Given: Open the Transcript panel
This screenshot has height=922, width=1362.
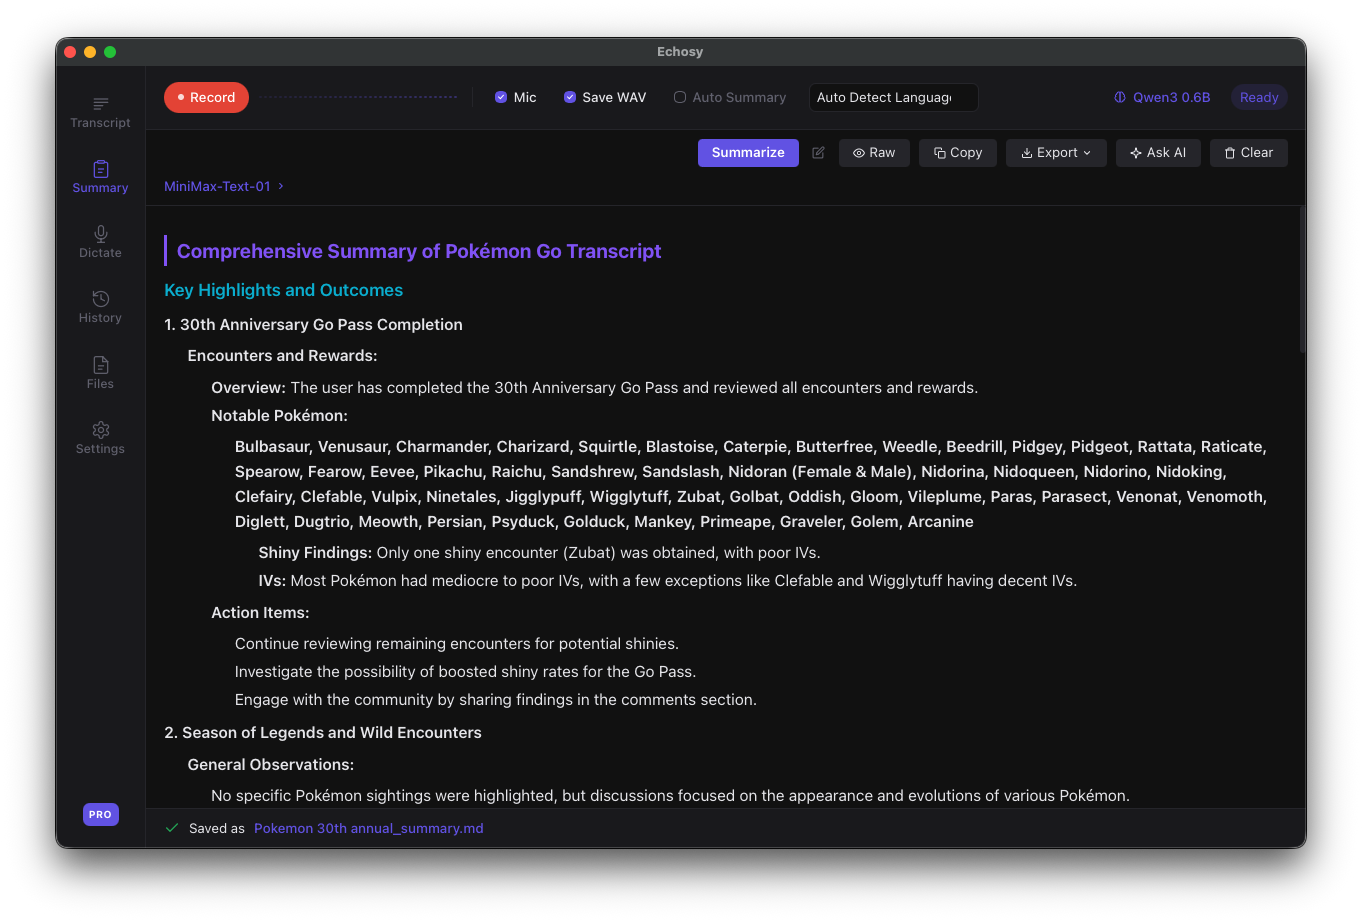Looking at the screenshot, I should point(100,111).
